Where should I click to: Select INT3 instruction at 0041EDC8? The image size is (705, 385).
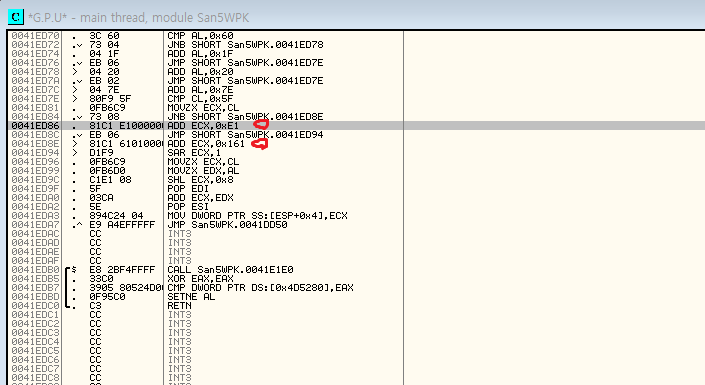click(179, 377)
